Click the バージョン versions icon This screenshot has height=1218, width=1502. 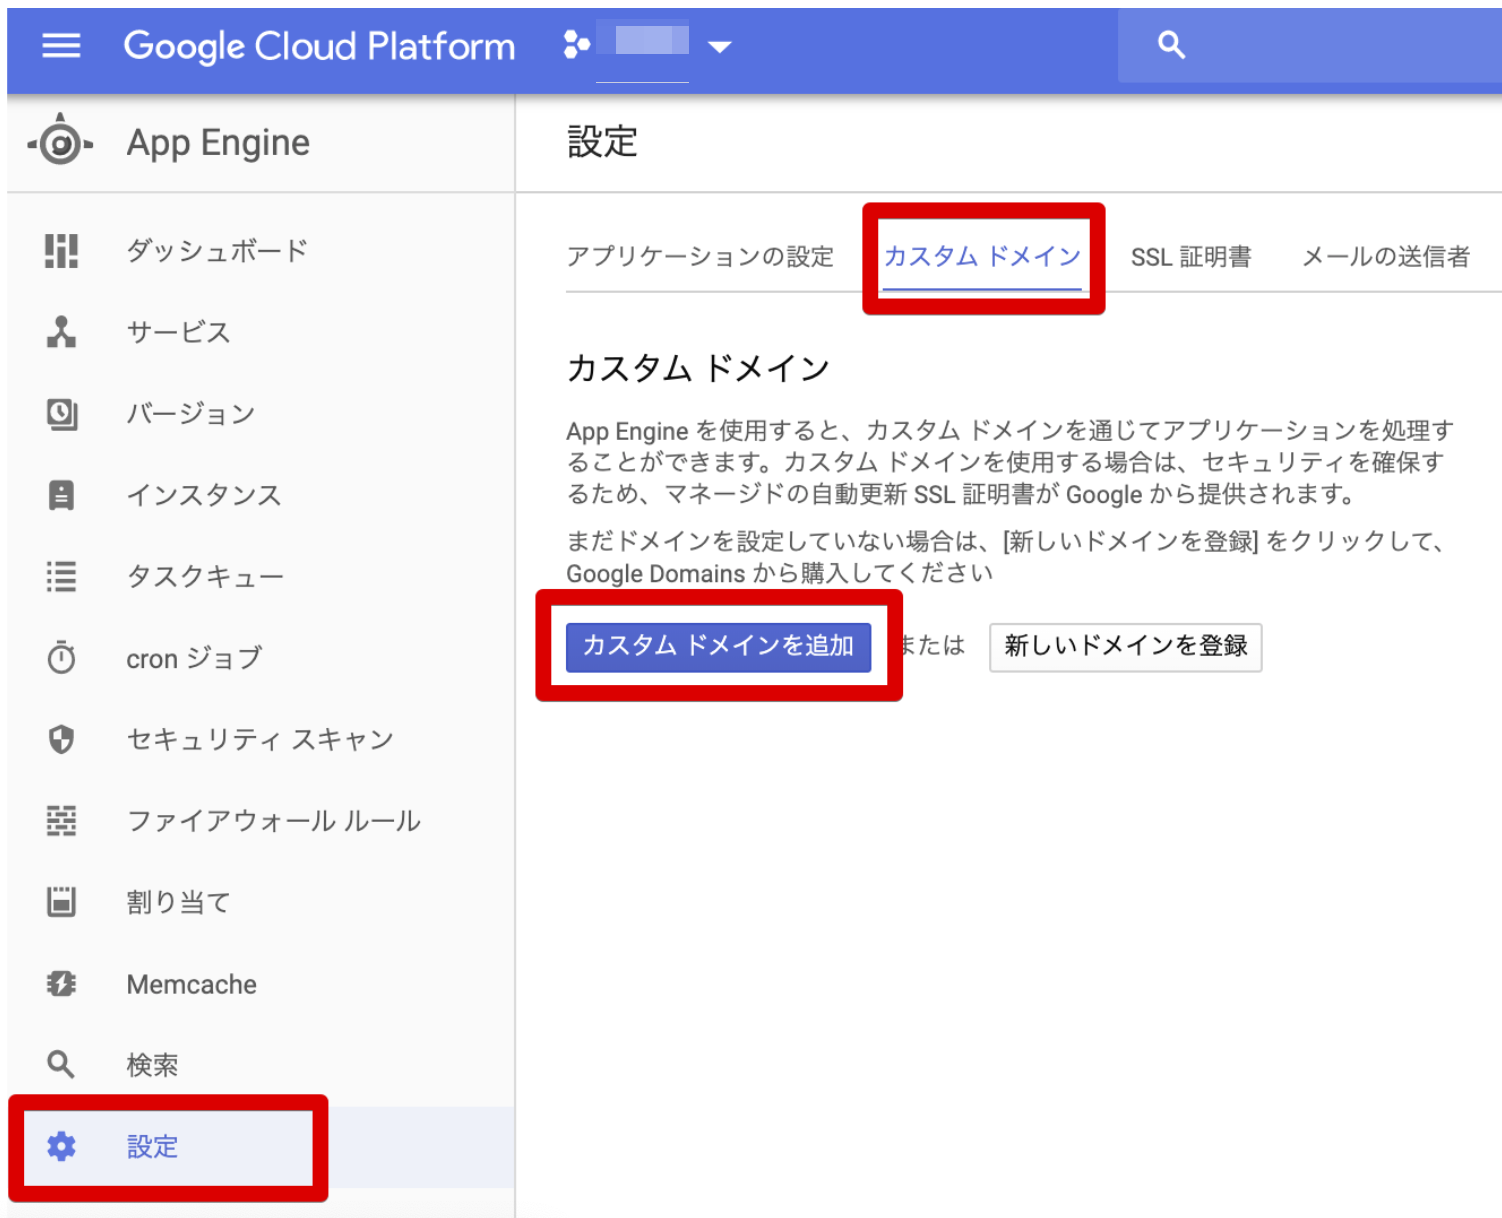click(61, 413)
